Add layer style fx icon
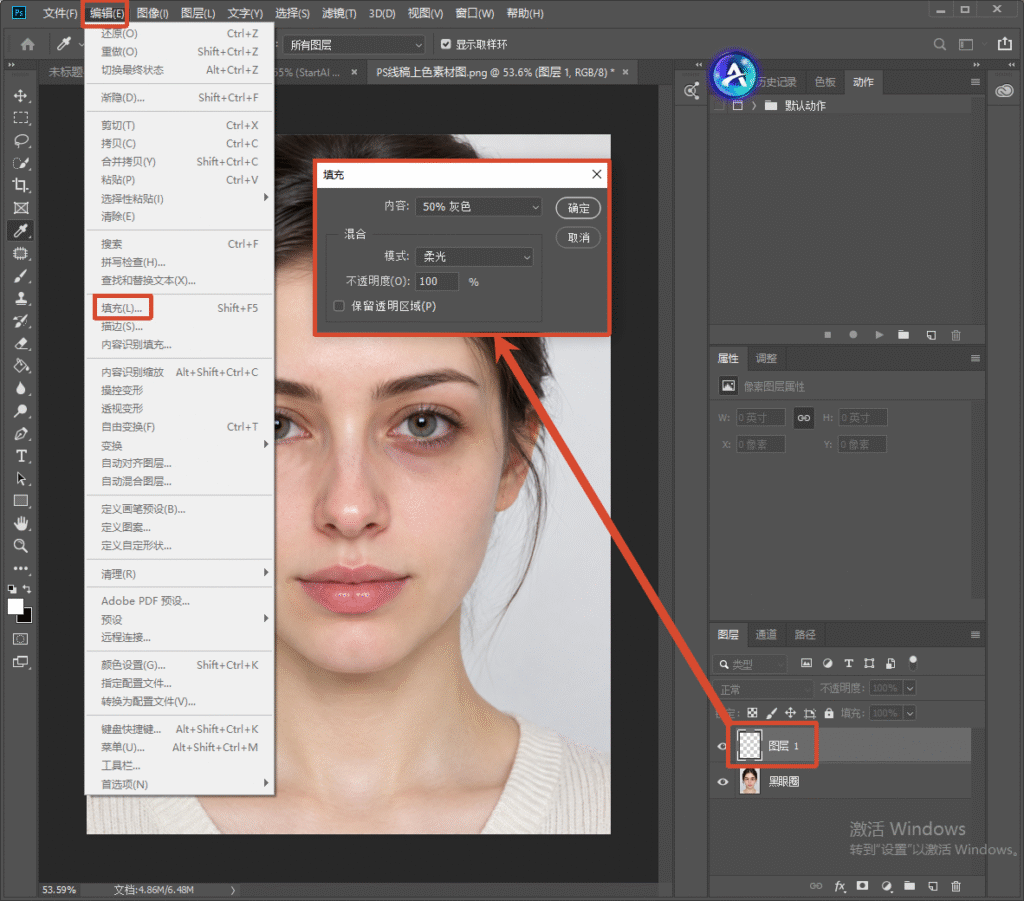The width and height of the screenshot is (1024, 901). click(839, 886)
